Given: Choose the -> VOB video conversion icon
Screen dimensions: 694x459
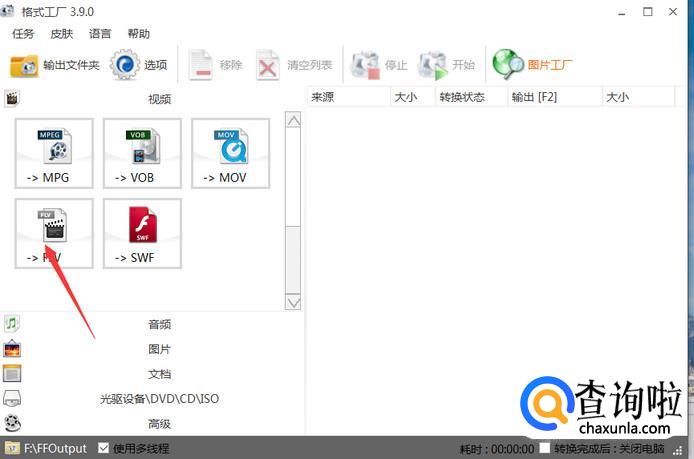Looking at the screenshot, I should 142,154.
